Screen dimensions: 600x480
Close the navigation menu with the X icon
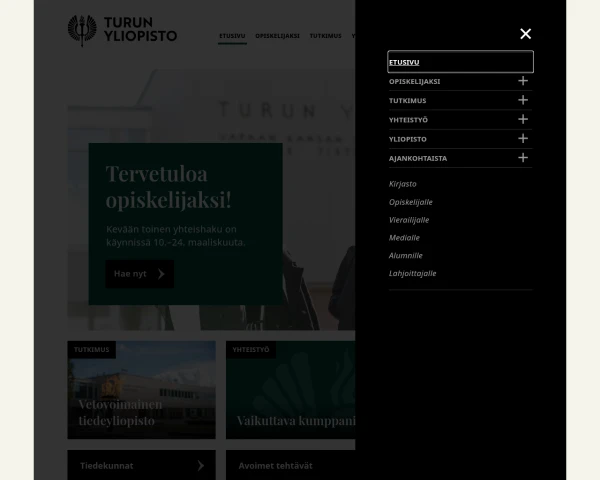(525, 34)
